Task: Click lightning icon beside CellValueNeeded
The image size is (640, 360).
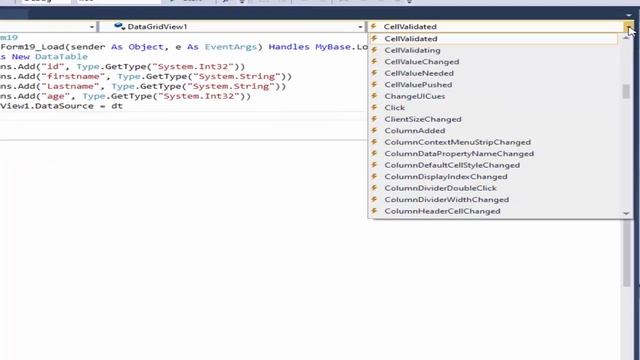Action: click(x=374, y=73)
